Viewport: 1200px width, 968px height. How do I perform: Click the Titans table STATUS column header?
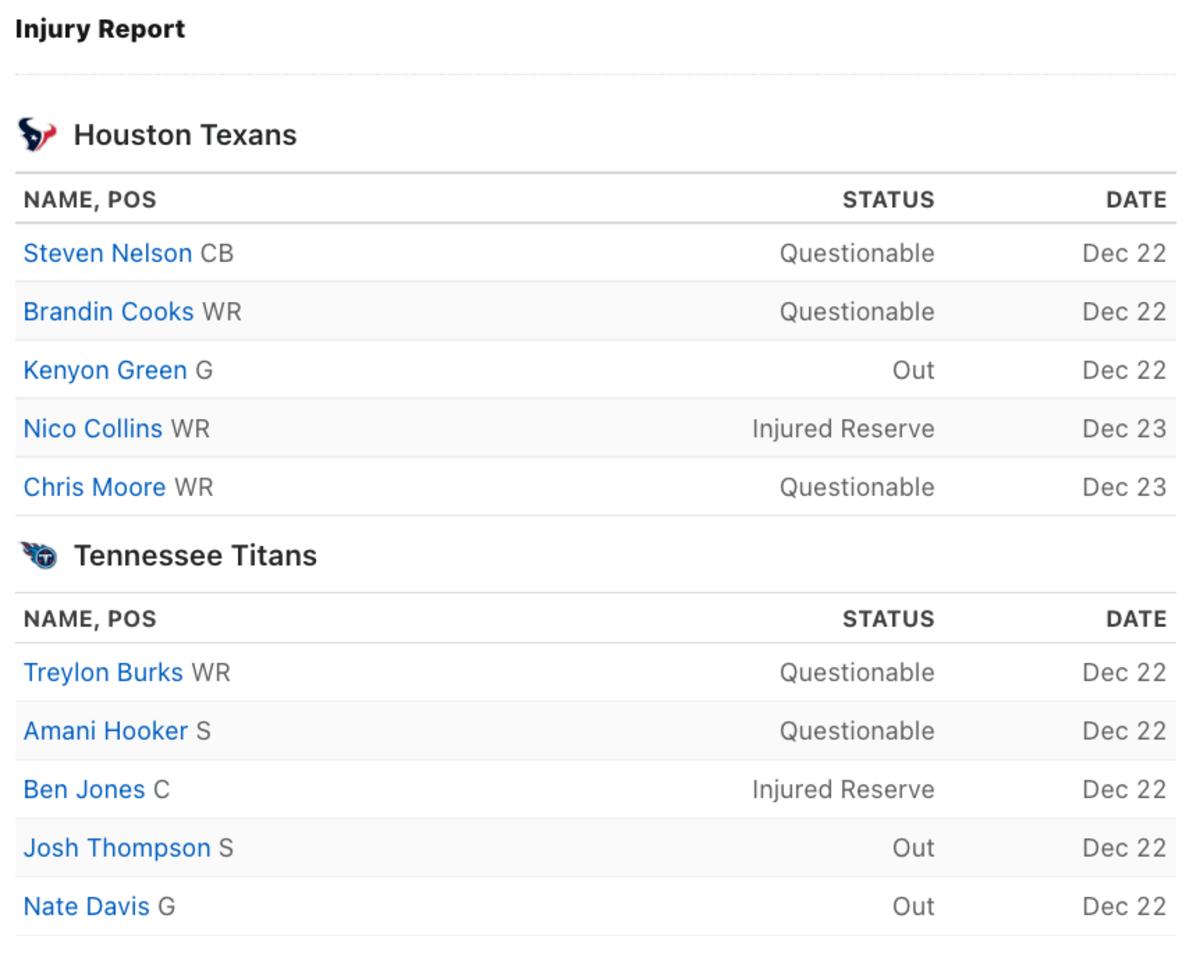tap(888, 619)
